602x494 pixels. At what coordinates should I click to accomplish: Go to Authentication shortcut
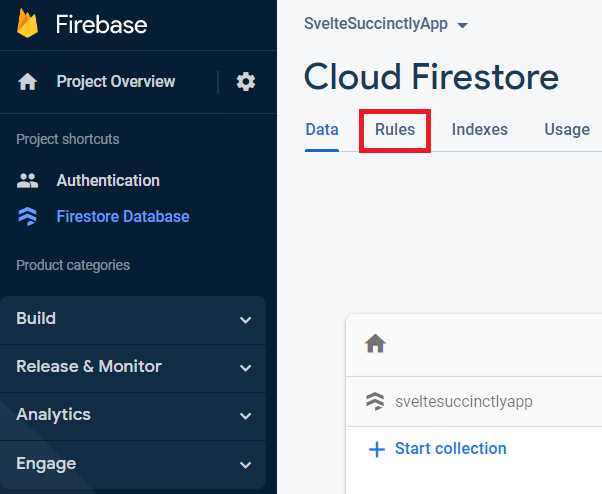[x=108, y=180]
